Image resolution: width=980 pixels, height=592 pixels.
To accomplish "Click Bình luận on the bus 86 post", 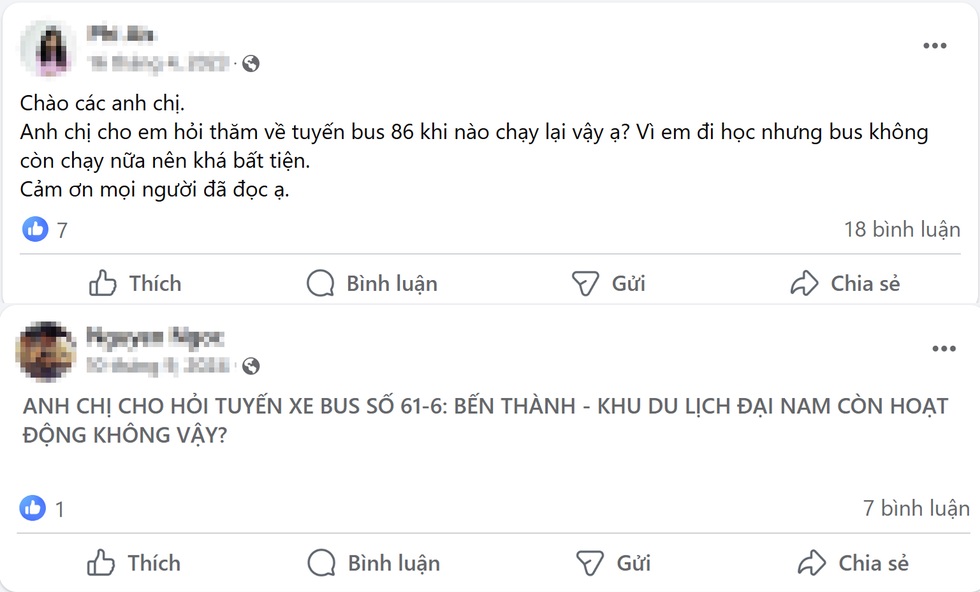I will pyautogui.click(x=372, y=284).
